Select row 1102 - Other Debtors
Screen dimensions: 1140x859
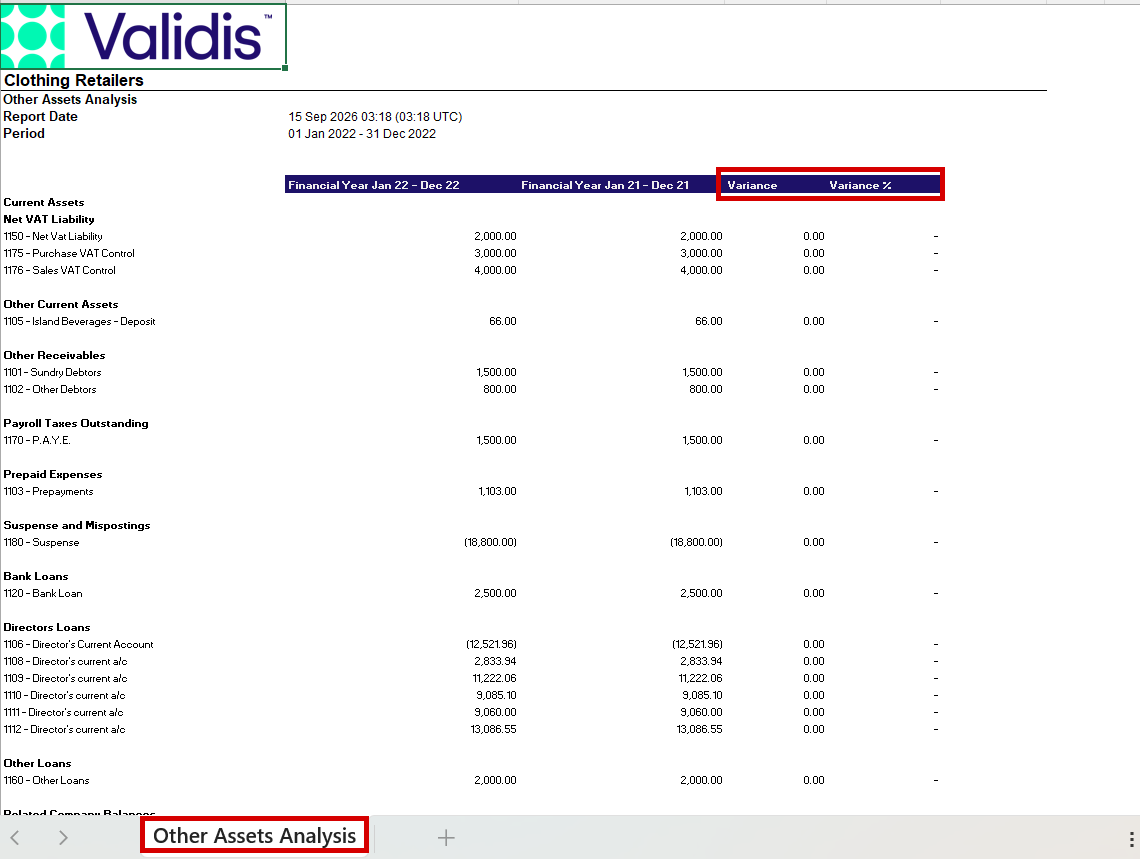[49, 389]
